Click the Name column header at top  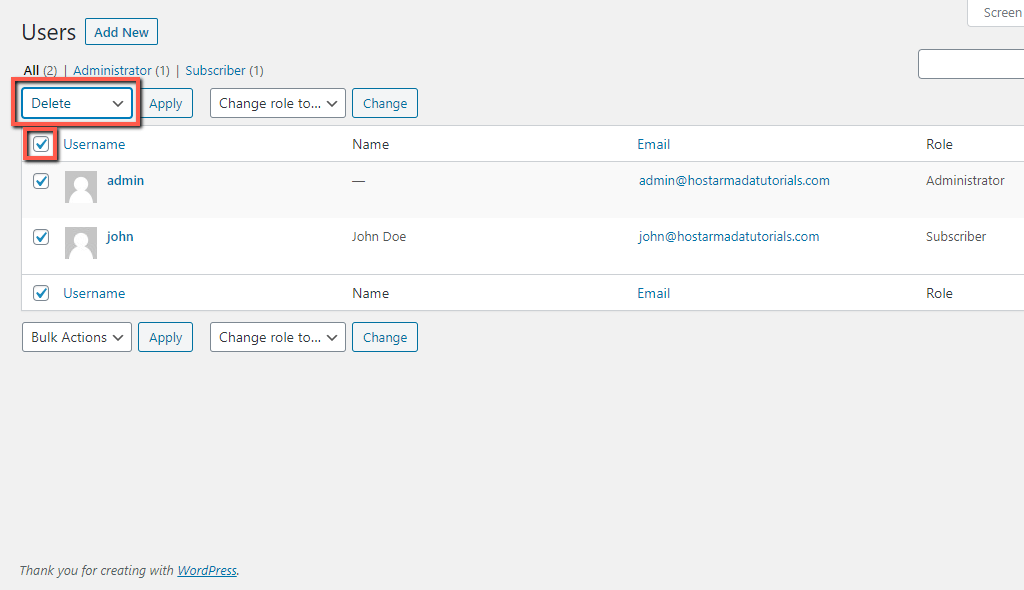[x=370, y=144]
